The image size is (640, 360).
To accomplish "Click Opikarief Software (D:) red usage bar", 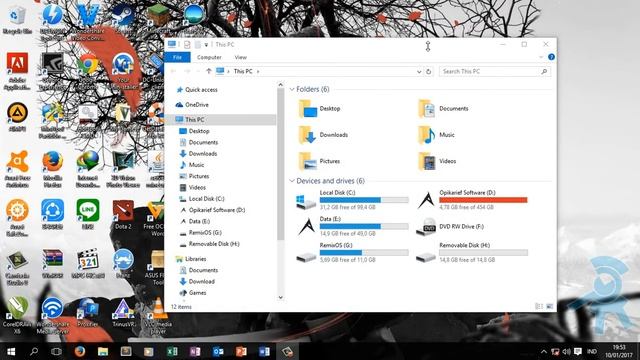I will [483, 200].
